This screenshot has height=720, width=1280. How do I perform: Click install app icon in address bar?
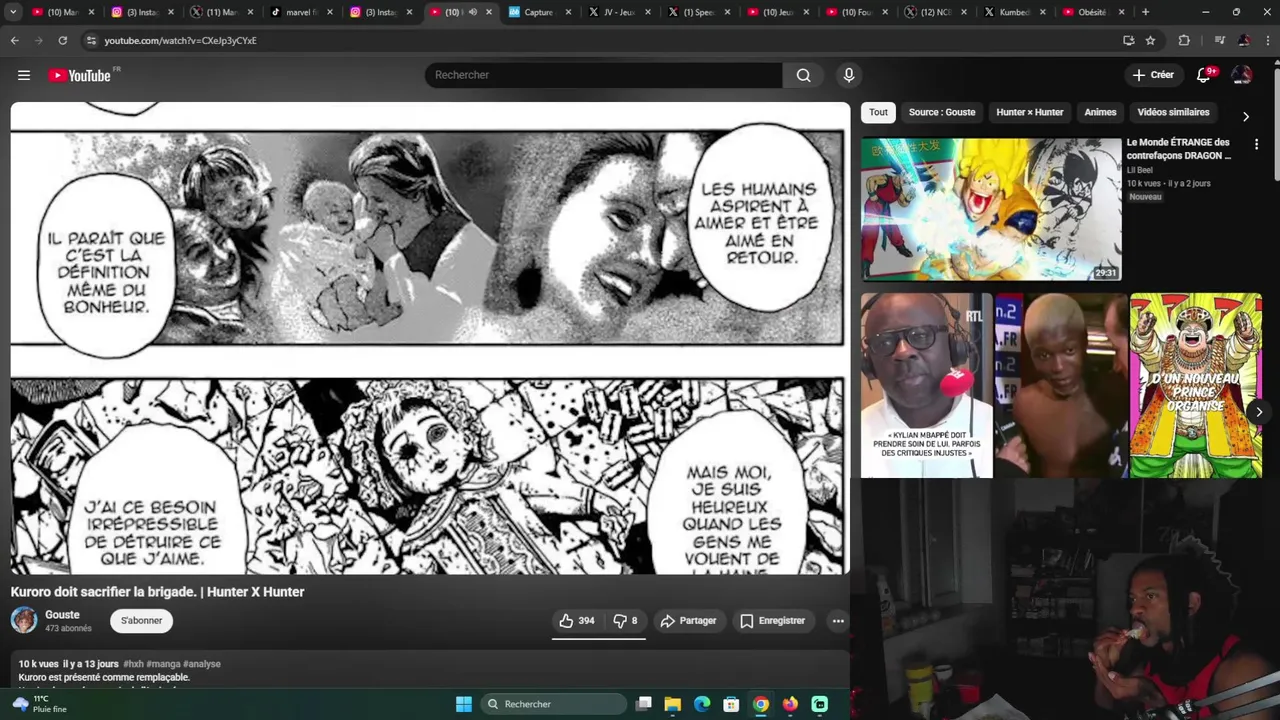1129,40
